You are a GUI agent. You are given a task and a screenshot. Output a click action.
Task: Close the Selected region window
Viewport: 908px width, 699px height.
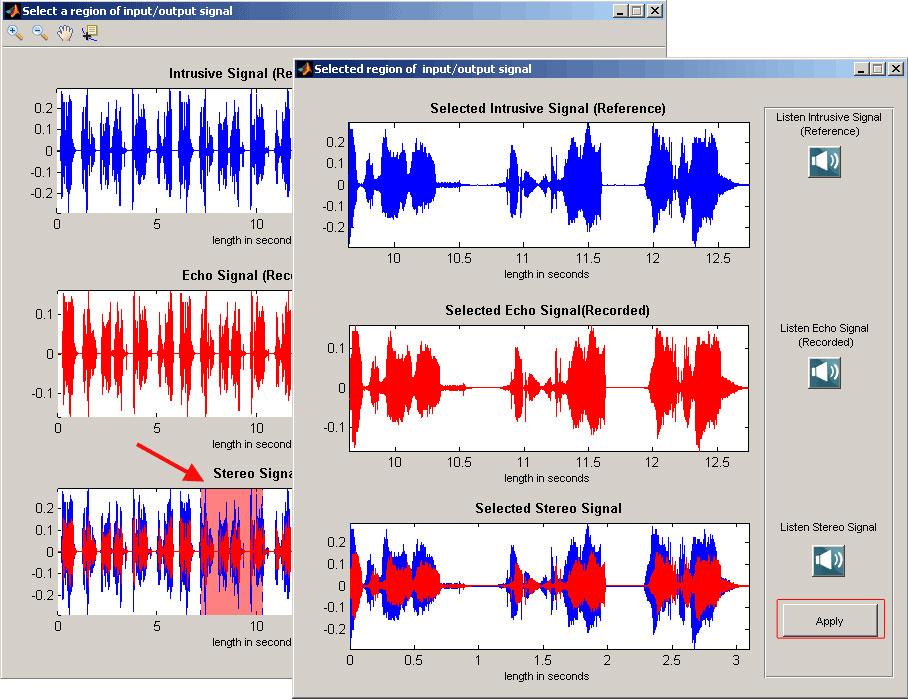pyautogui.click(x=896, y=69)
